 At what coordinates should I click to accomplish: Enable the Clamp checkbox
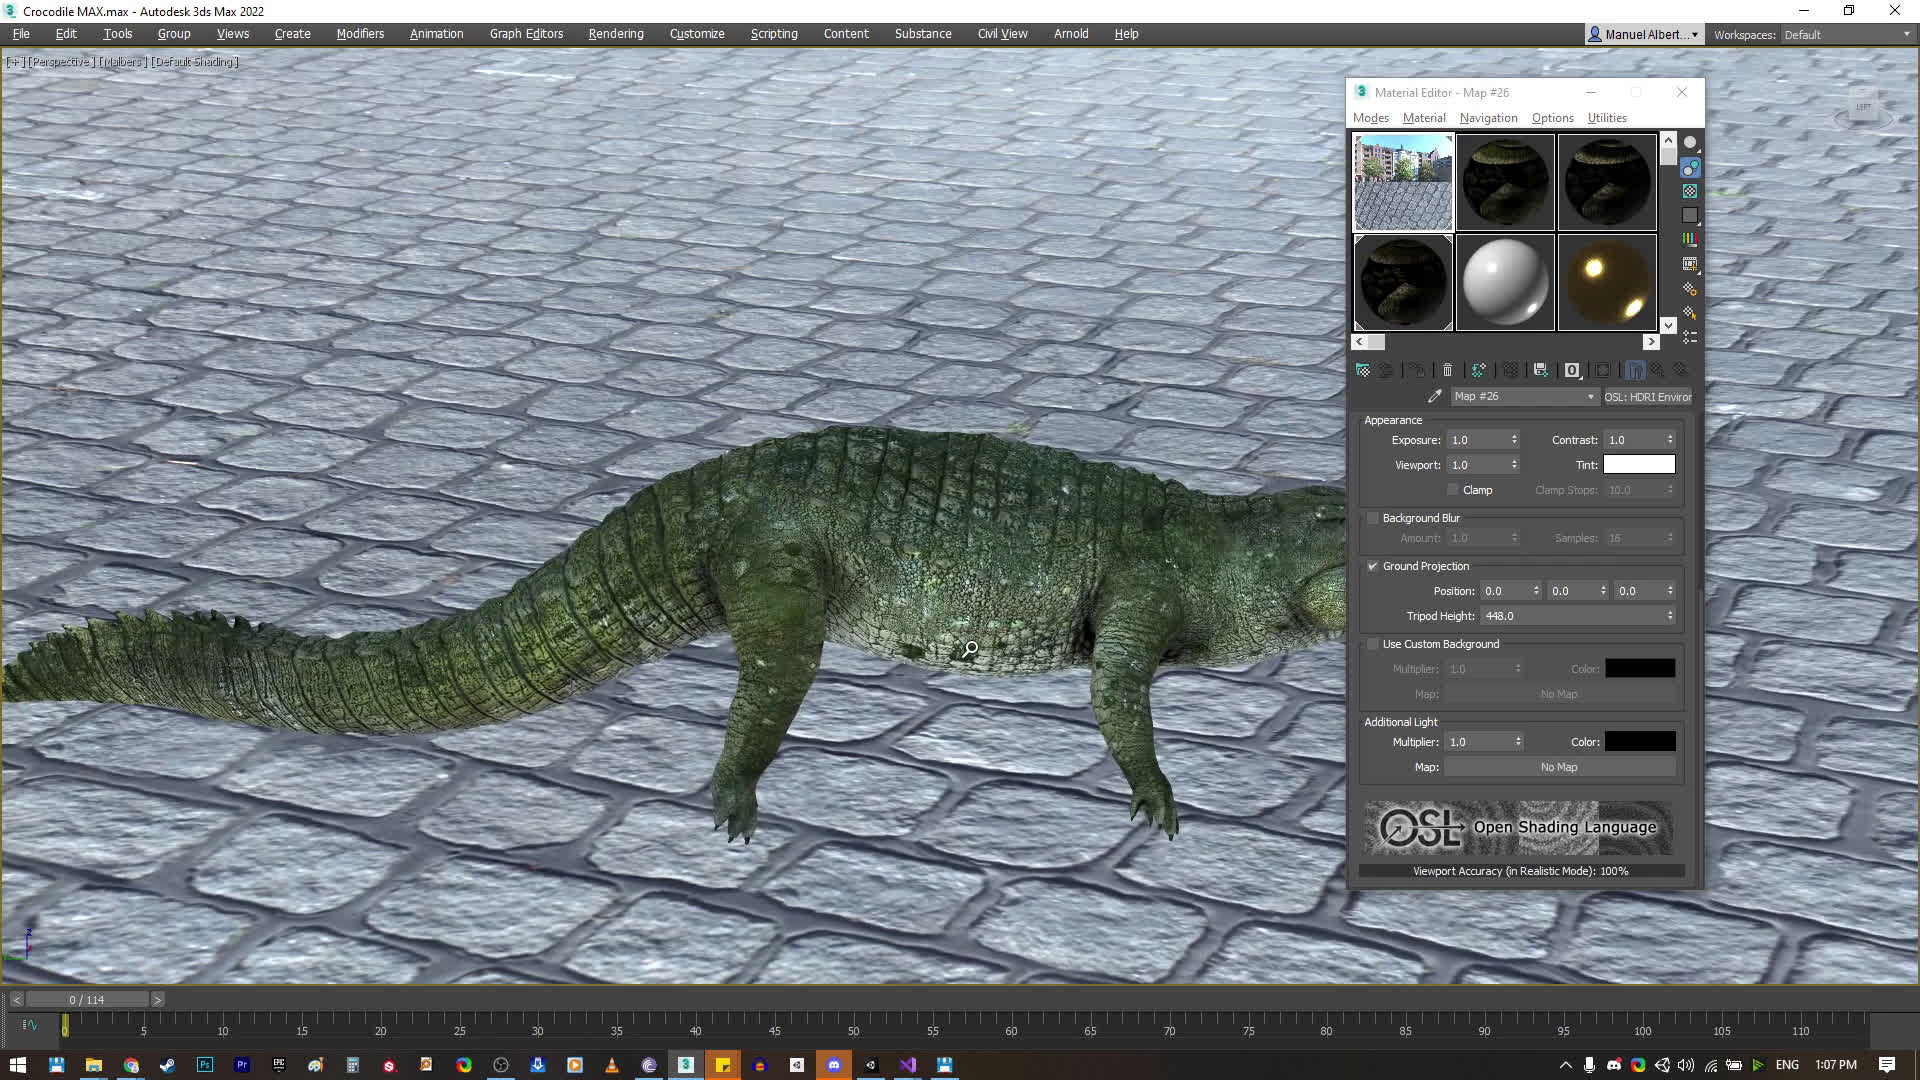pos(1453,490)
